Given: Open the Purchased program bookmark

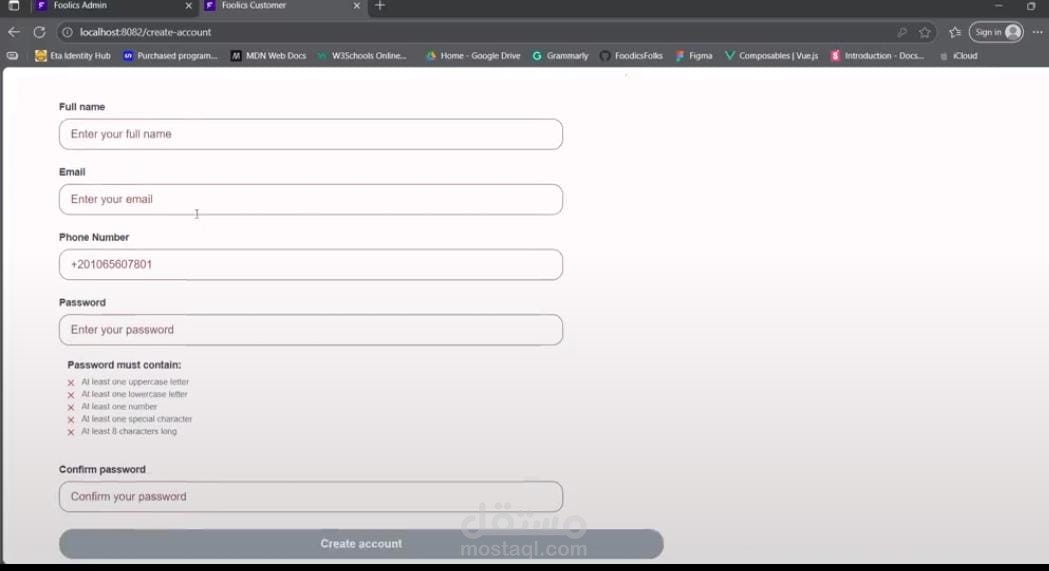Looking at the screenshot, I should click(170, 55).
